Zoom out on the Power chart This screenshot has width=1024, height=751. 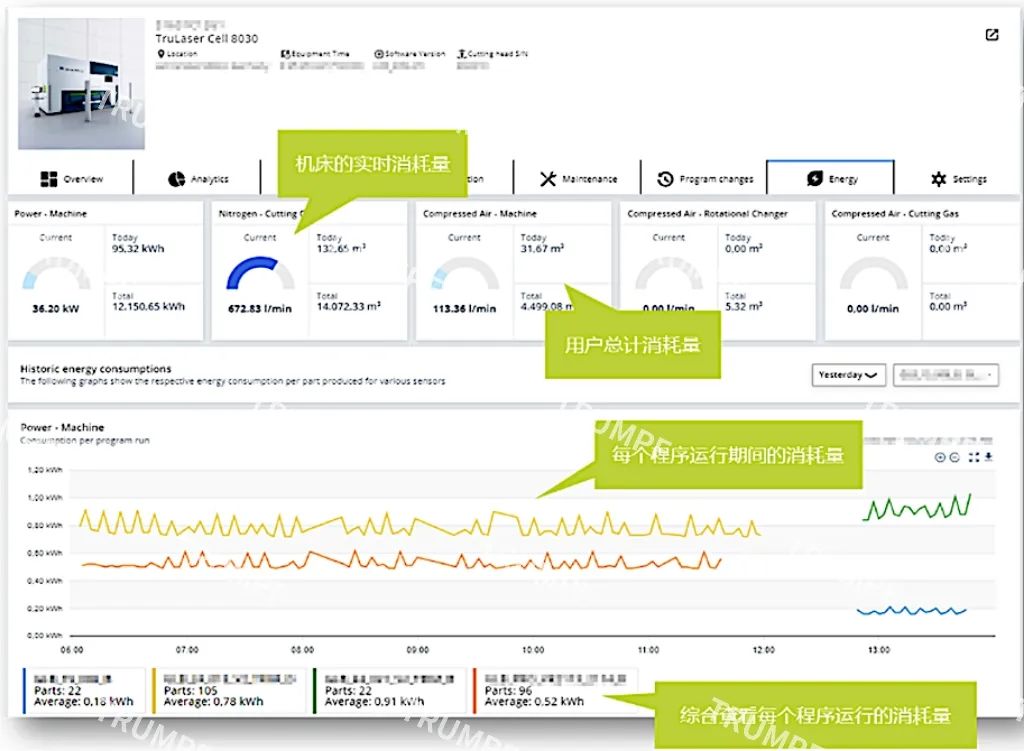tap(954, 457)
